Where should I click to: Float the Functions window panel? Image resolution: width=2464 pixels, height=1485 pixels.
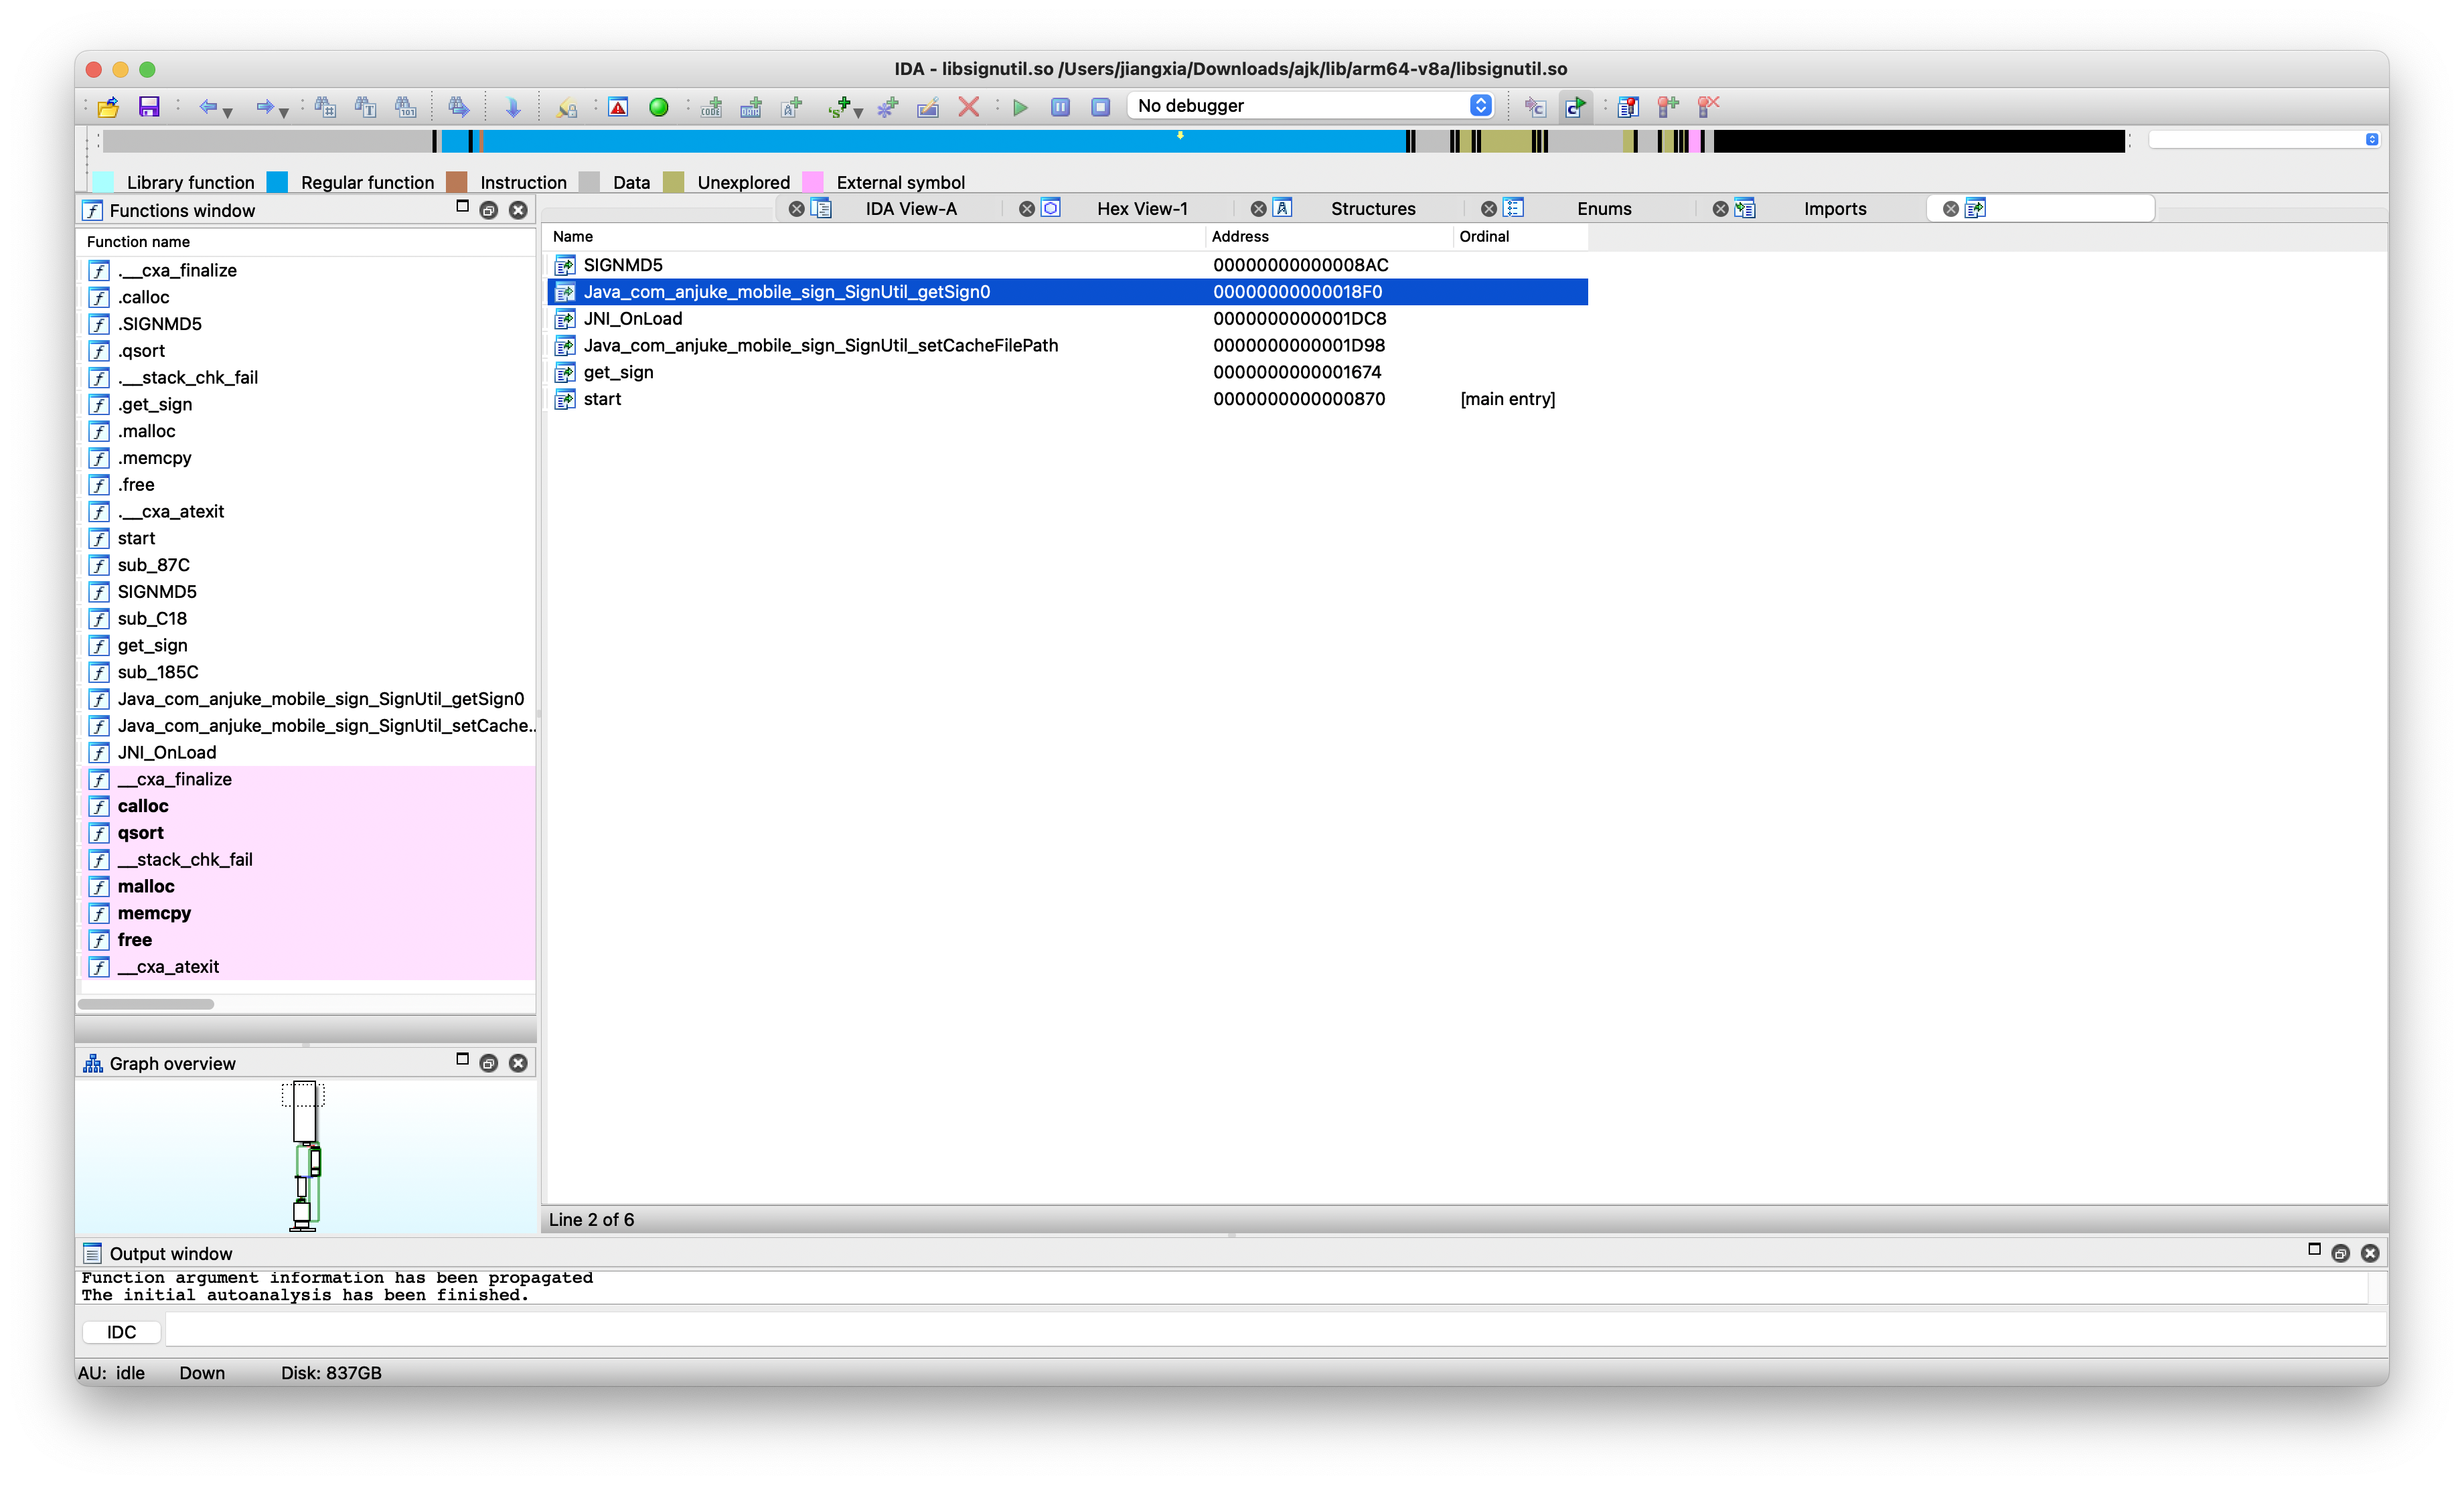(x=488, y=210)
